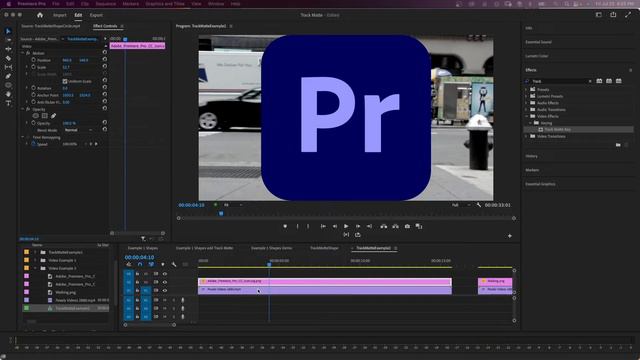Toggle third video track eye visibility
The image size is (640, 360).
[x=165, y=290]
